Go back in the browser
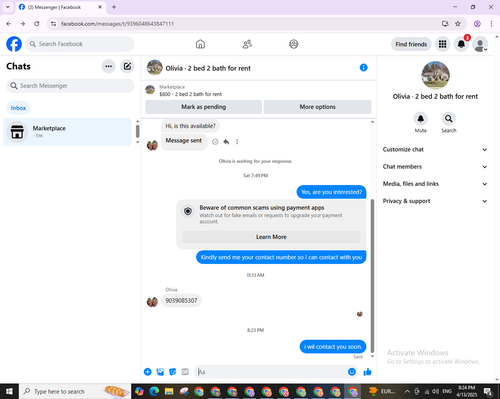Image resolution: width=500 pixels, height=399 pixels. (9, 24)
